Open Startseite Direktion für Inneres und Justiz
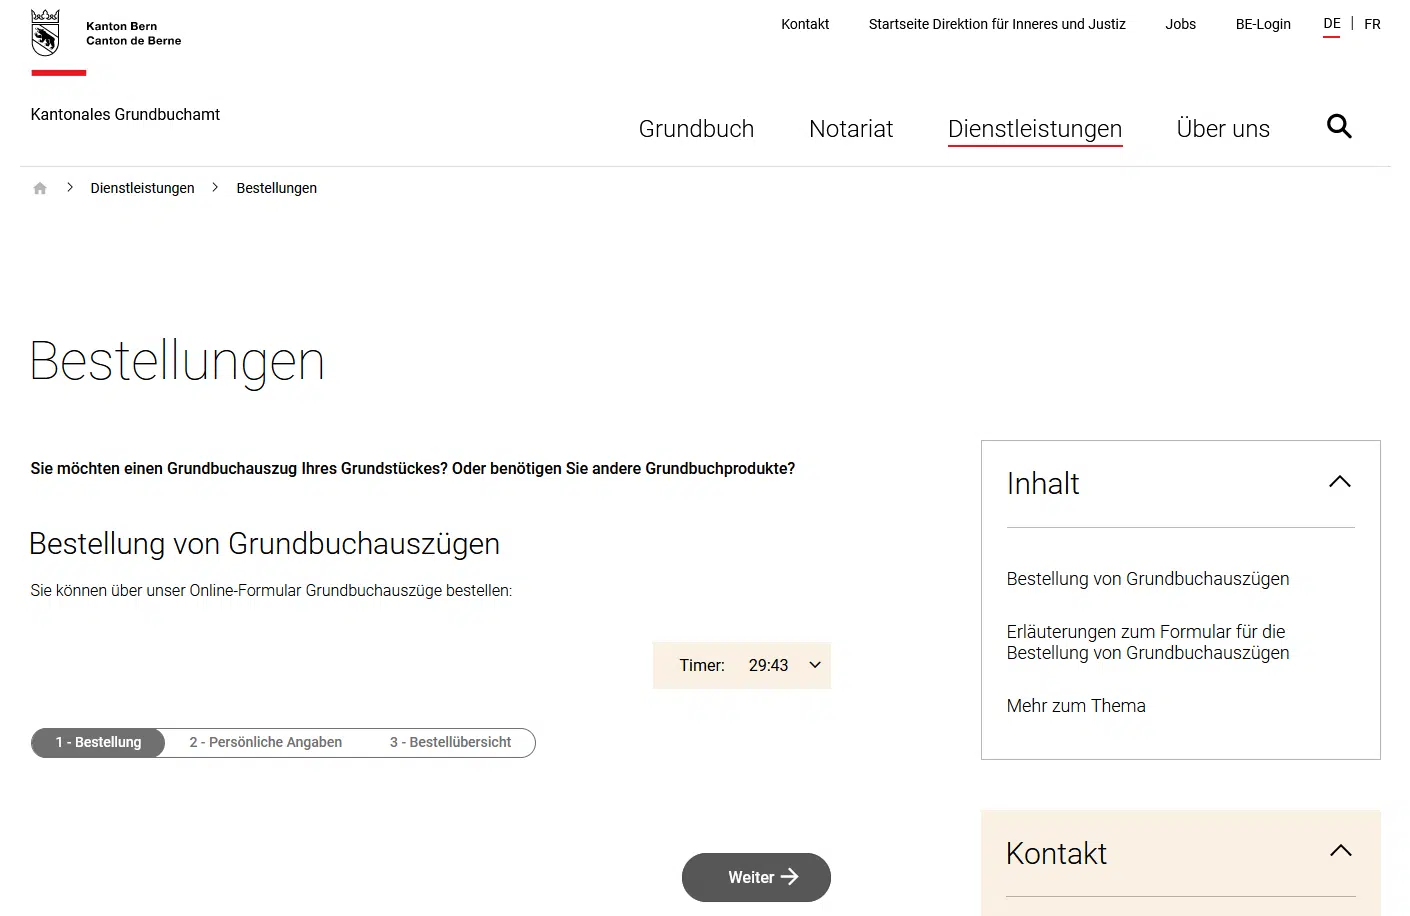1410x916 pixels. 996,24
